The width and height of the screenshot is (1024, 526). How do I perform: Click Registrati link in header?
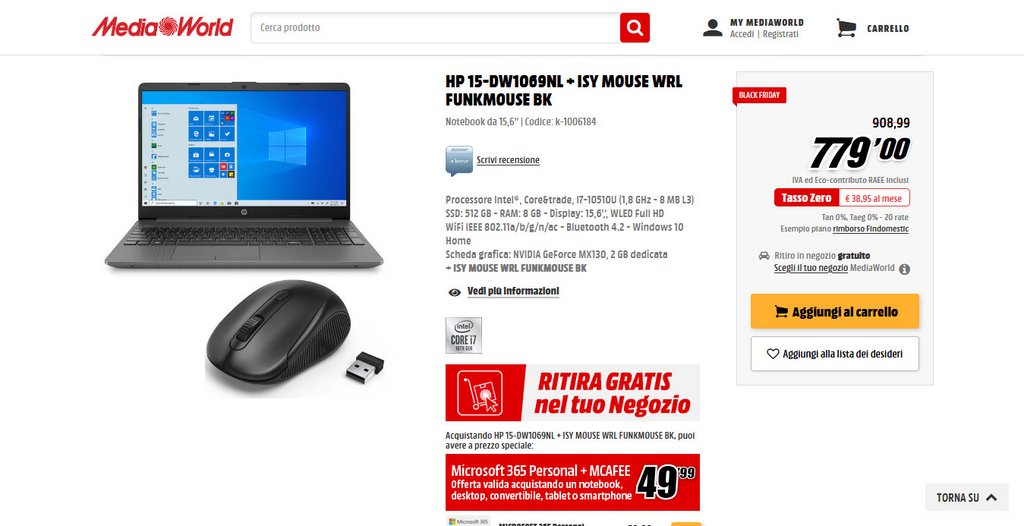click(780, 34)
